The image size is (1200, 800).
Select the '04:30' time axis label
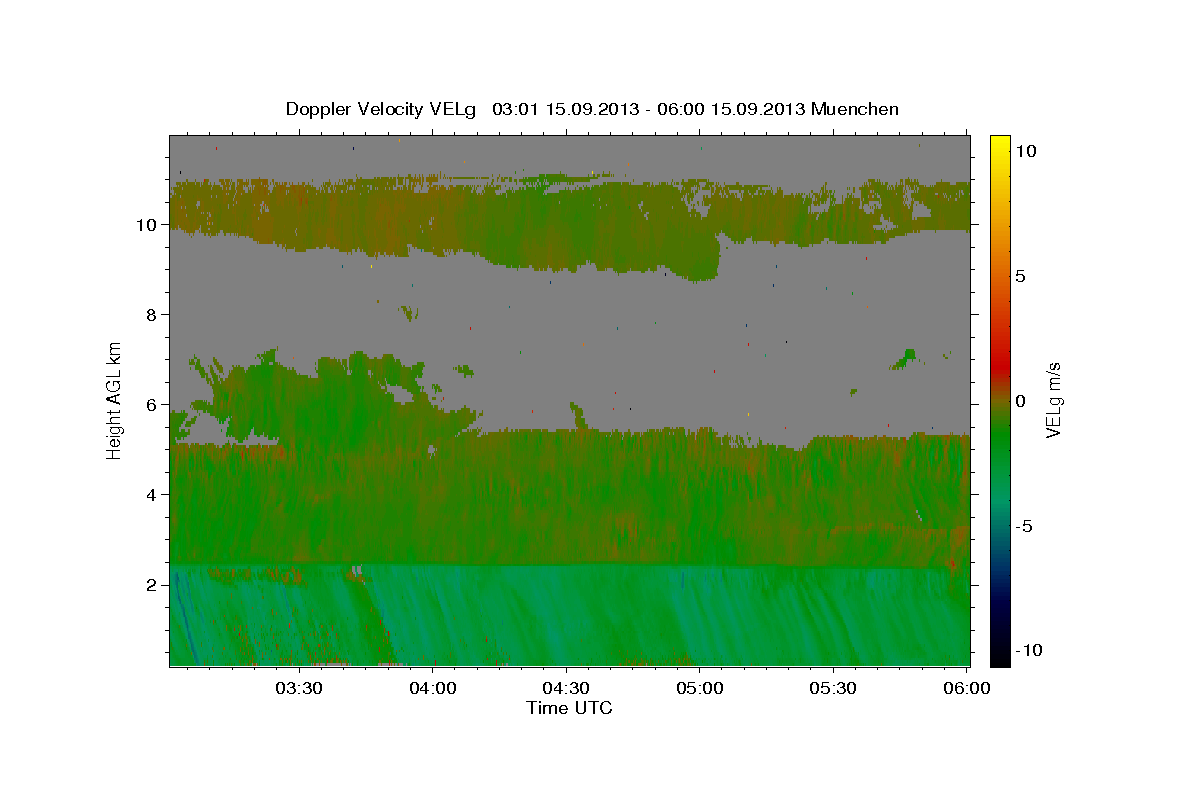click(566, 689)
